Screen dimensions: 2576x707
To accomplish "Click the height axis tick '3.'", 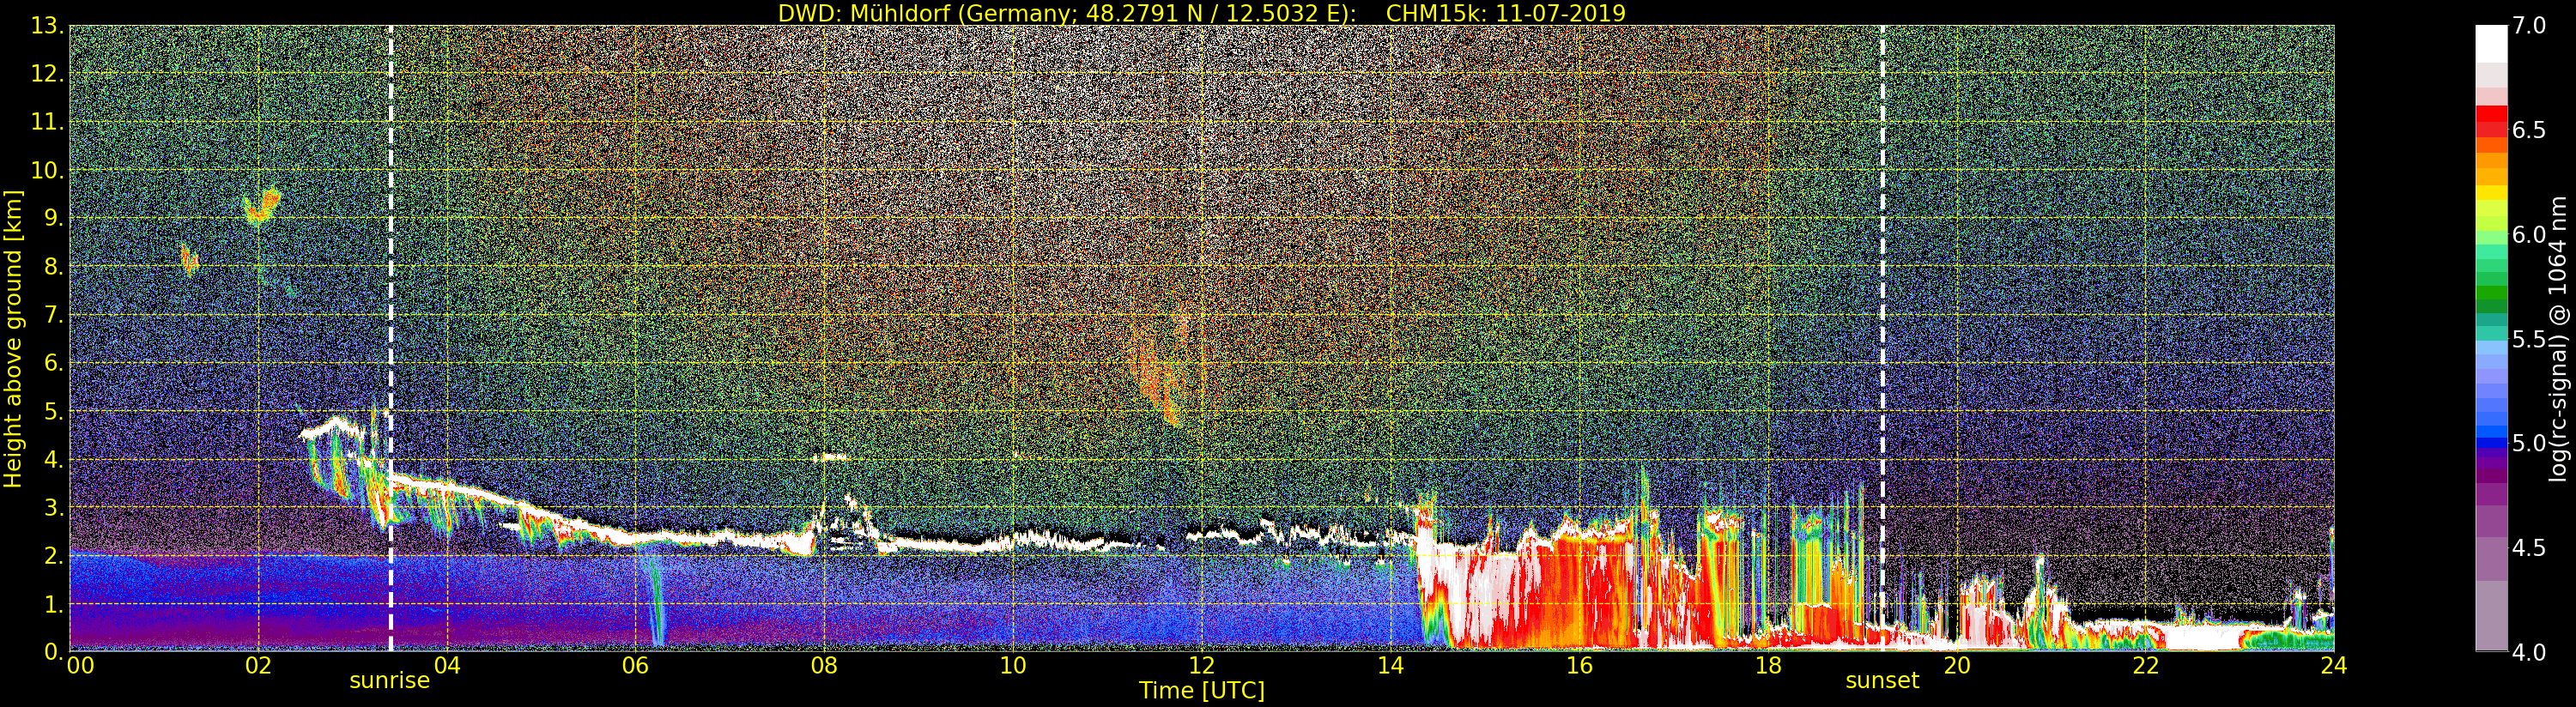I will coord(53,508).
